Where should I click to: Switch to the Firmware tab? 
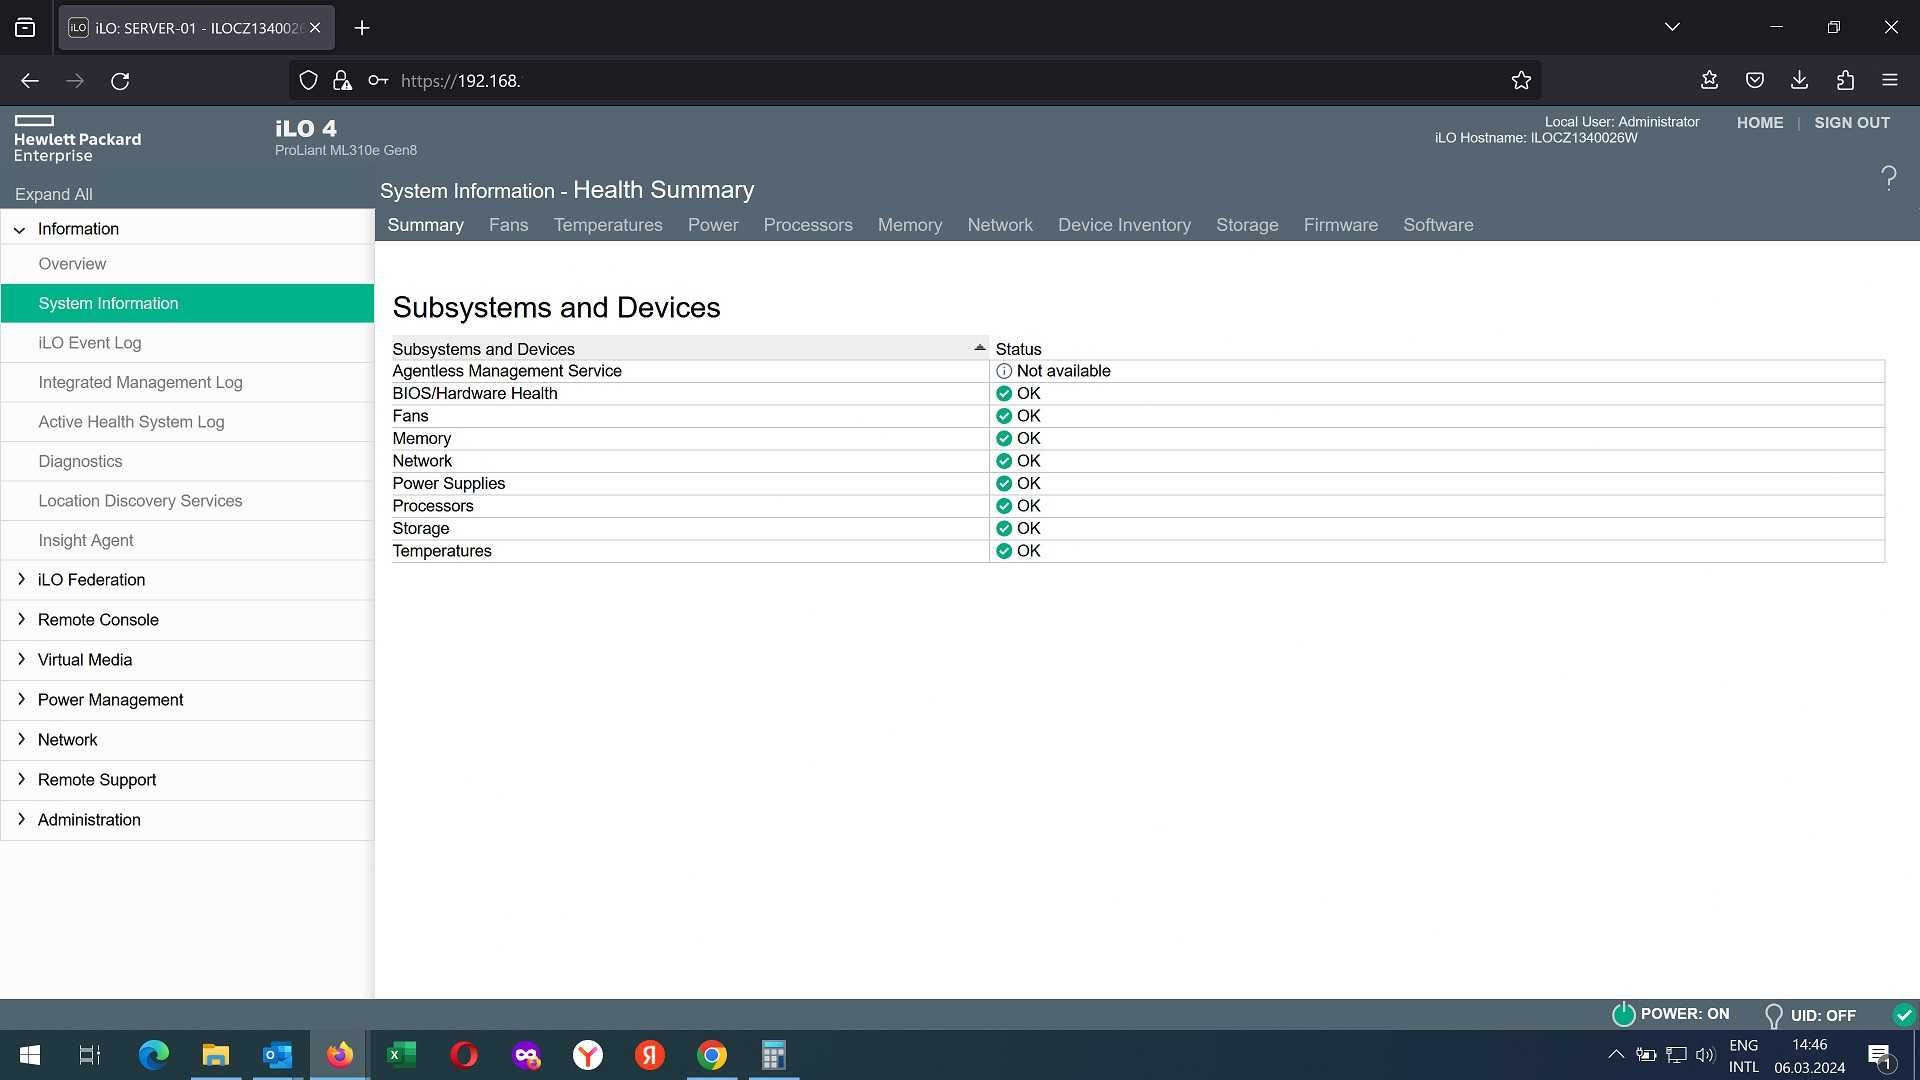point(1340,225)
